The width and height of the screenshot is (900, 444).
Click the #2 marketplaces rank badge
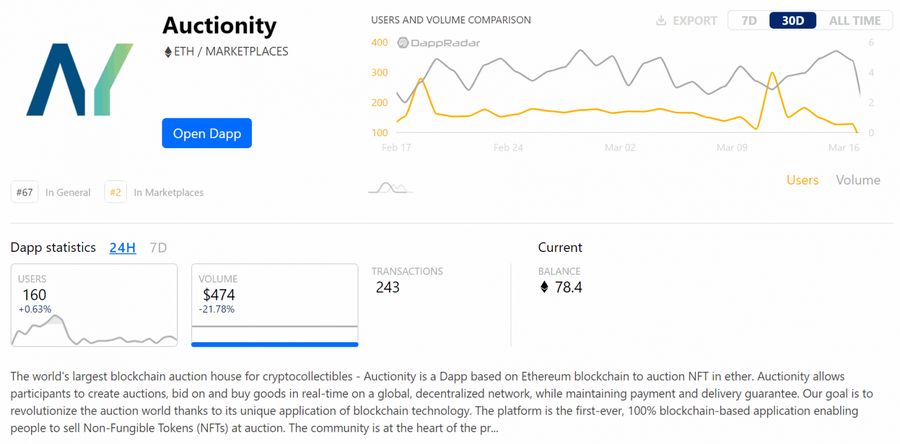coord(115,193)
